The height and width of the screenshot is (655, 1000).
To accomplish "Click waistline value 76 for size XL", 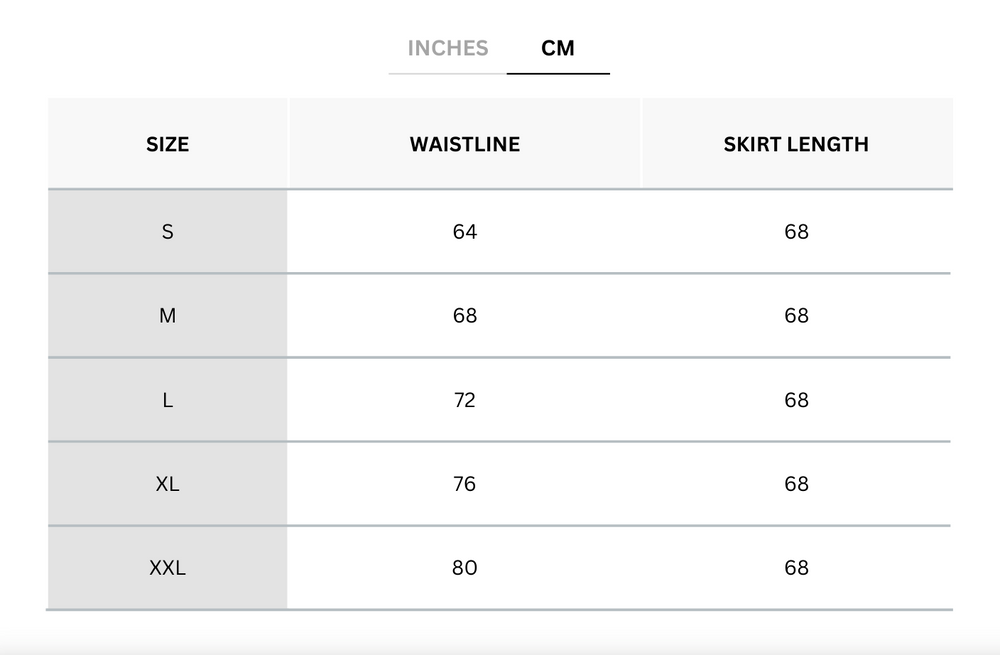I will (x=465, y=484).
